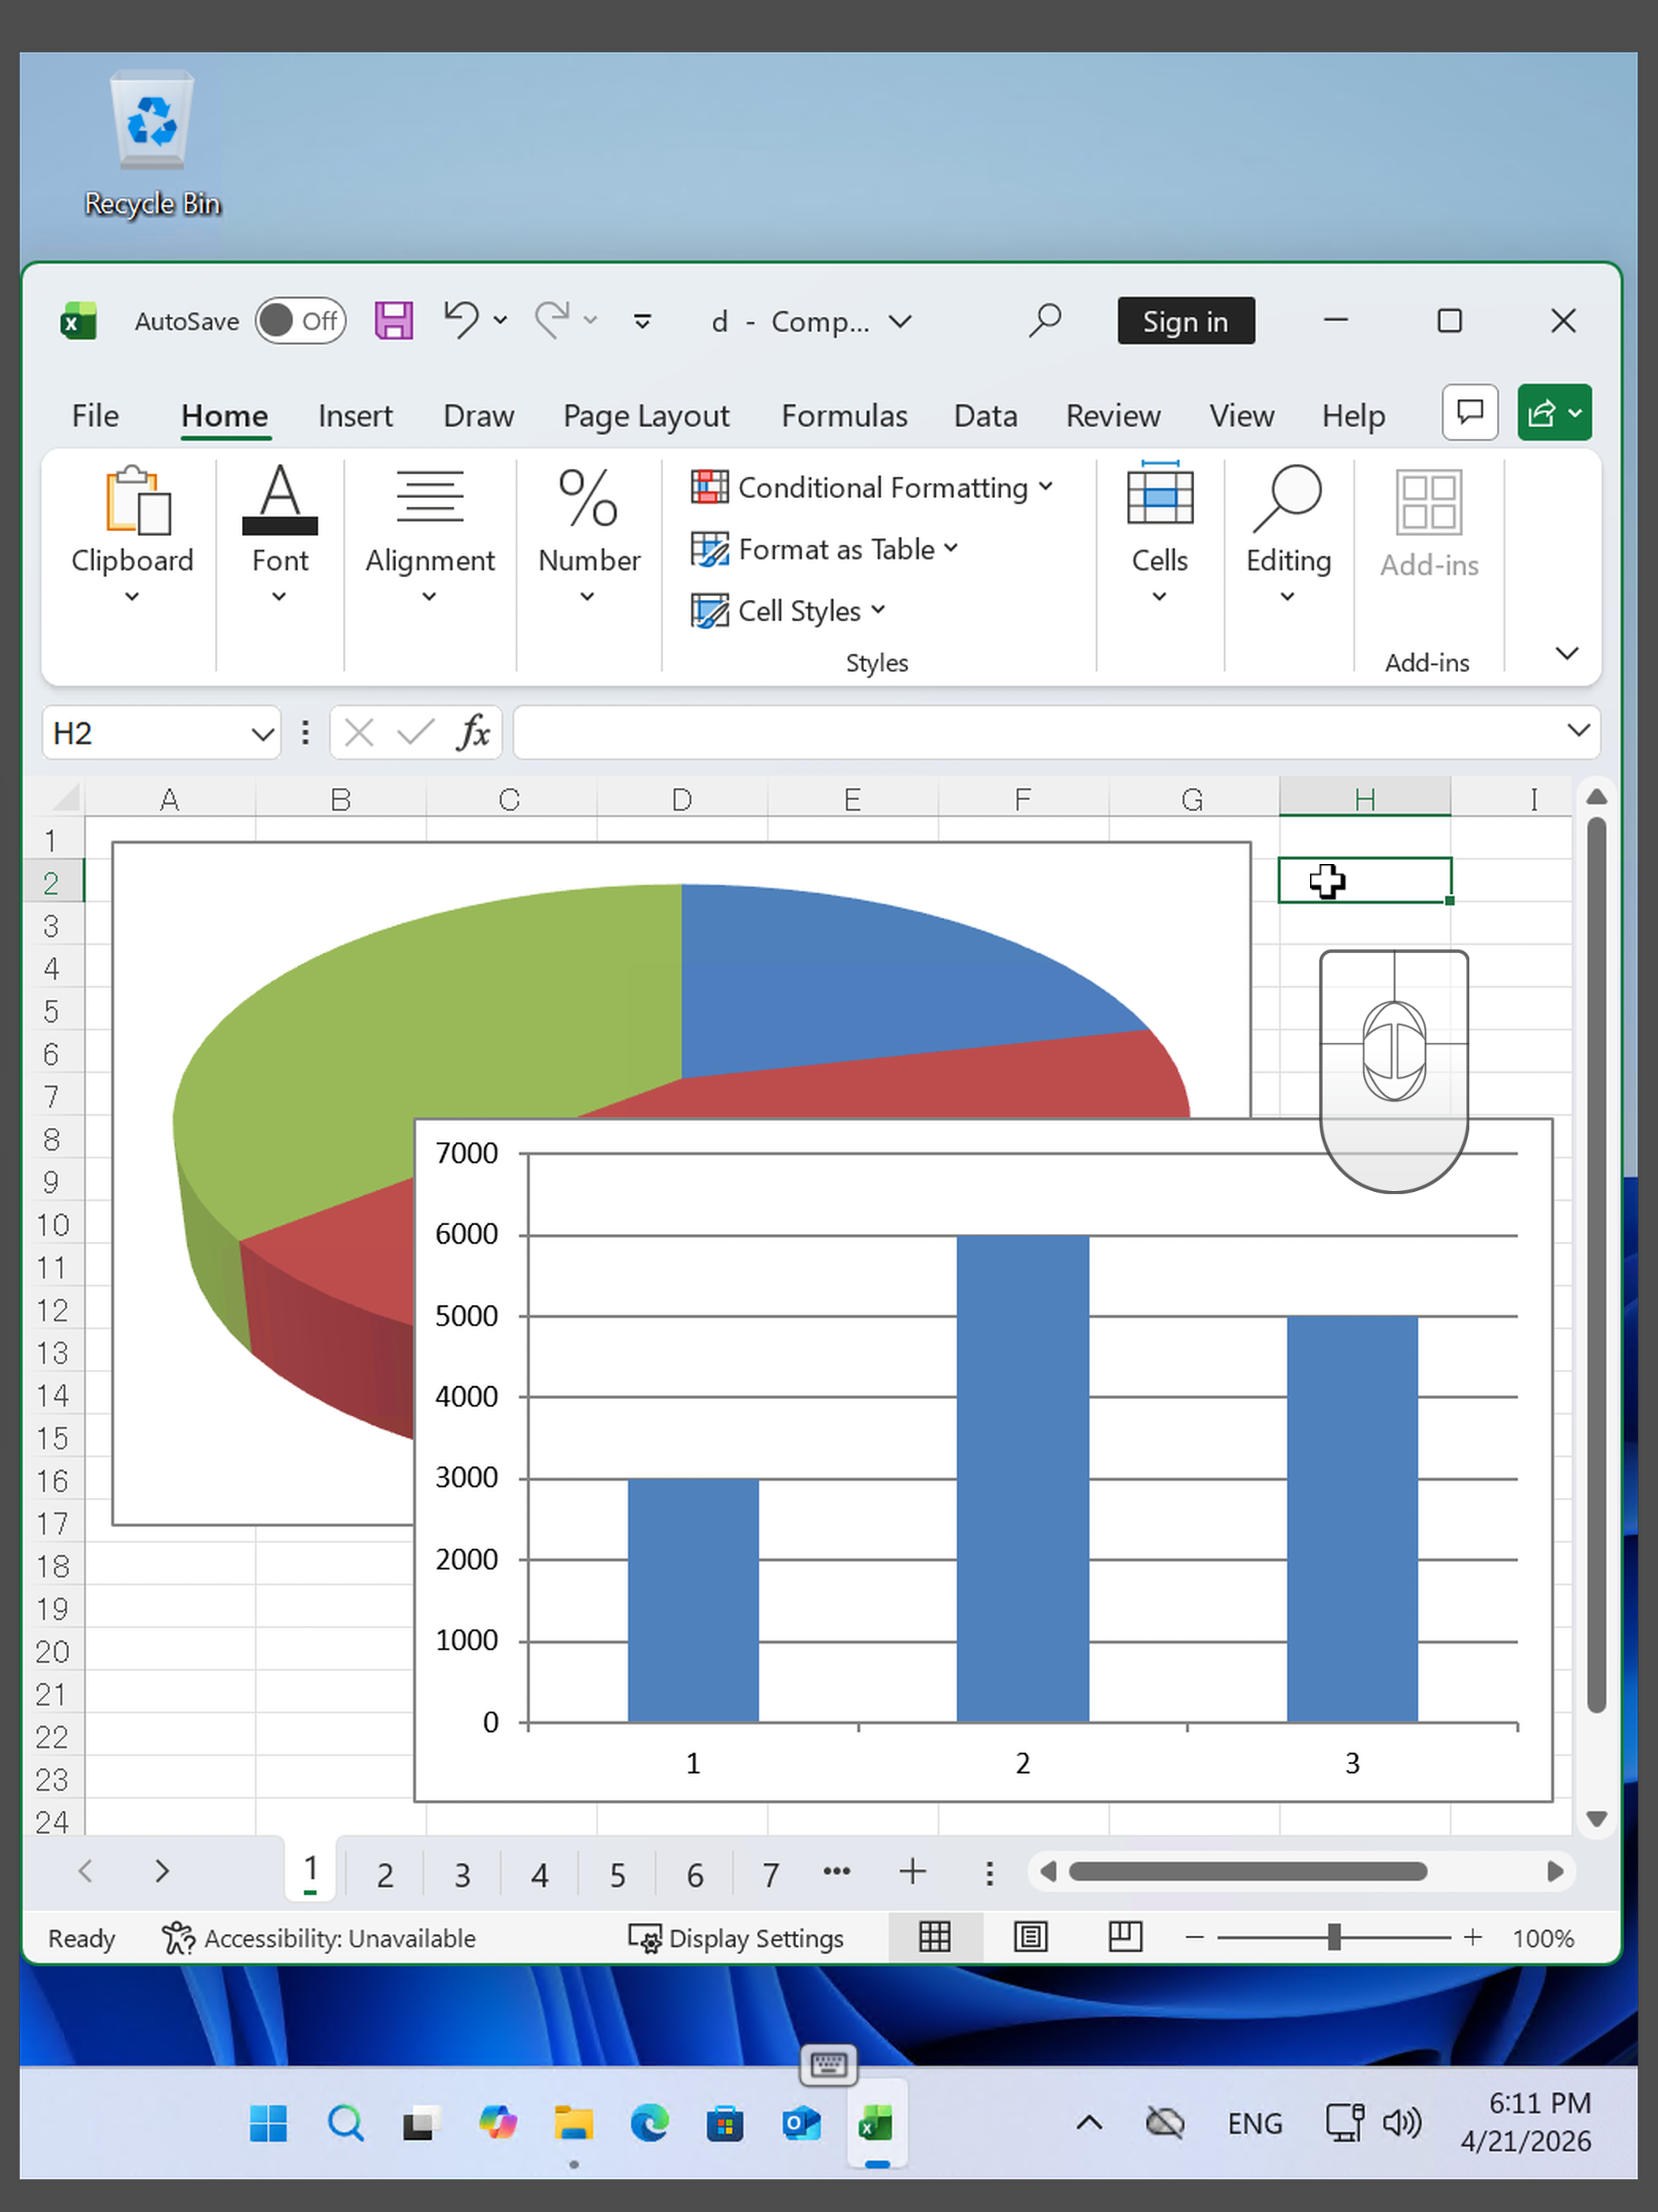Open the Search magnifier in title bar
Screen dimensions: 1658x2212
[x=1045, y=321]
